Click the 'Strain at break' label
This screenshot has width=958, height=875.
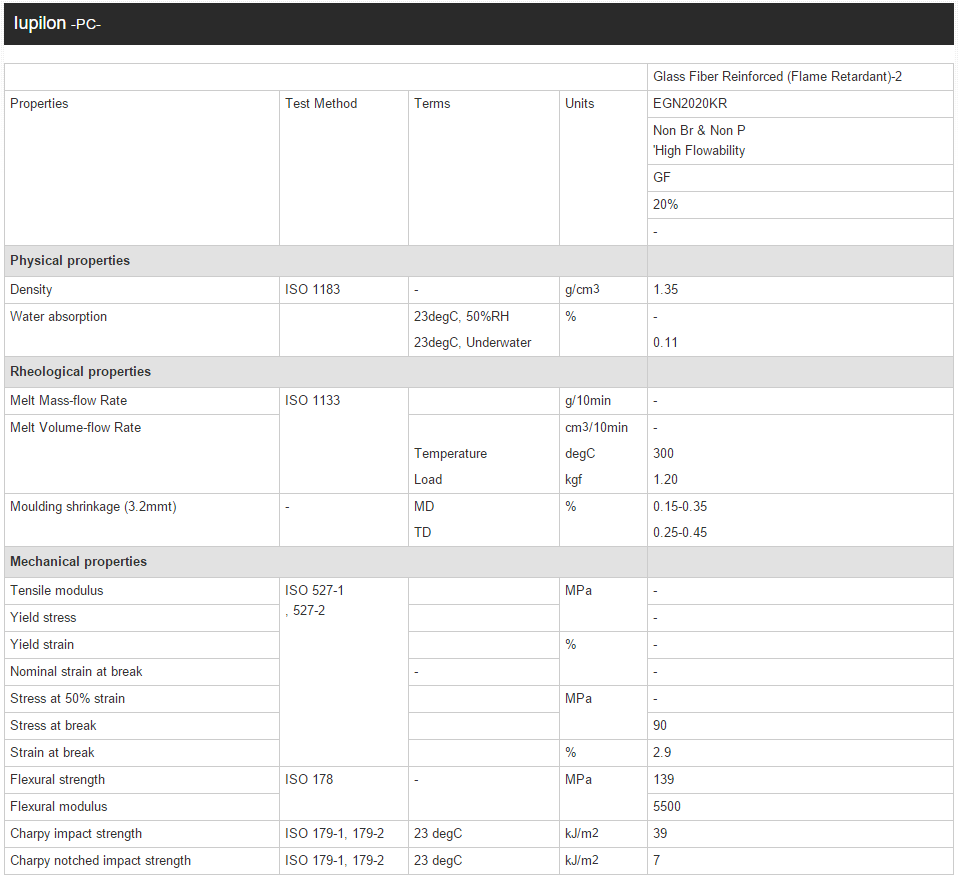53,752
